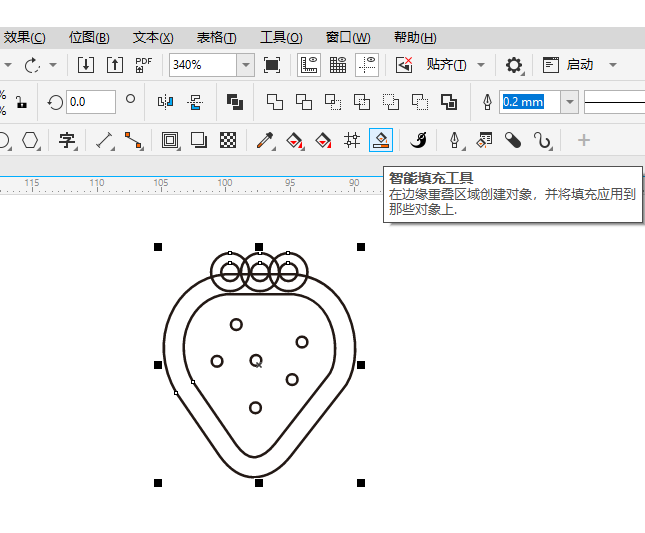Select the 字 Text tool
This screenshot has height=533, width=645.
pyautogui.click(x=67, y=141)
